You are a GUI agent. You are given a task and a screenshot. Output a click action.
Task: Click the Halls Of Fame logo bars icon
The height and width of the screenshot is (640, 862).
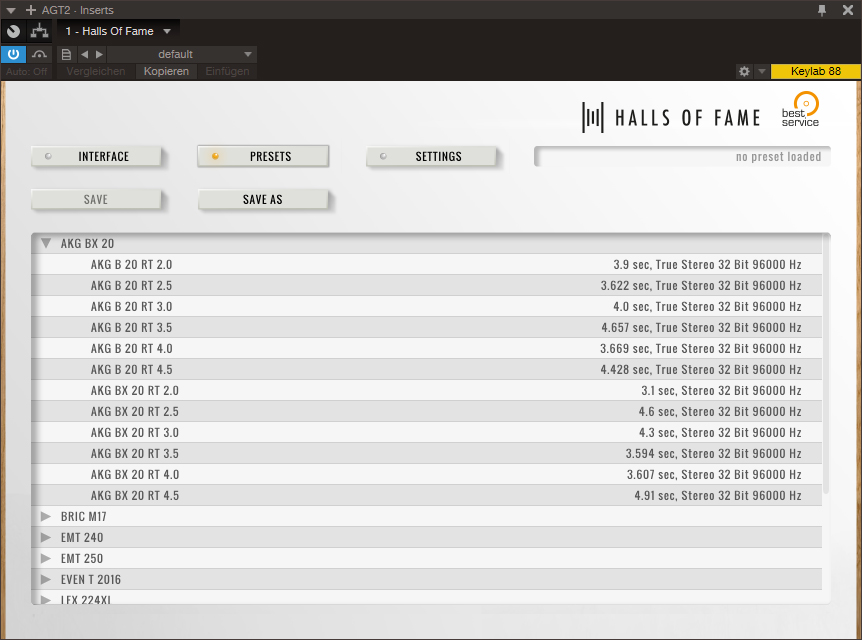(593, 117)
